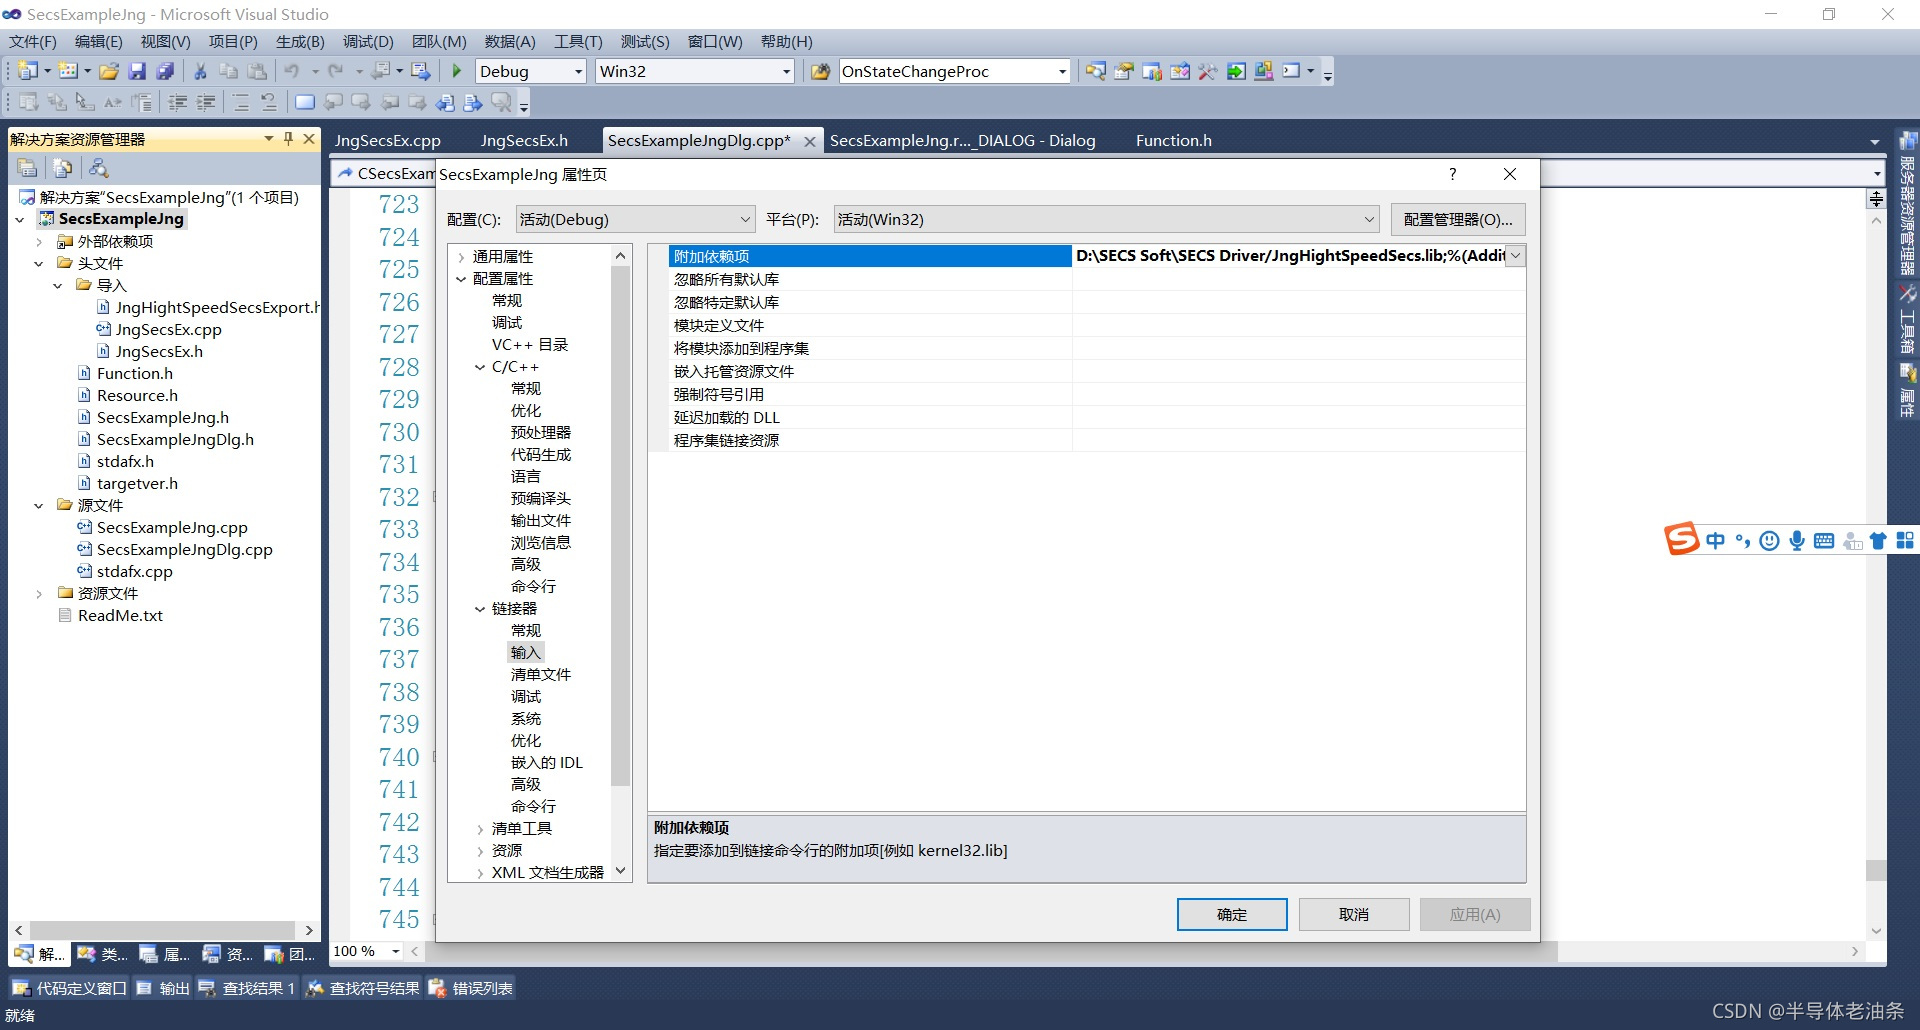Open the 文件(F) menu
The height and width of the screenshot is (1030, 1920).
[x=32, y=41]
